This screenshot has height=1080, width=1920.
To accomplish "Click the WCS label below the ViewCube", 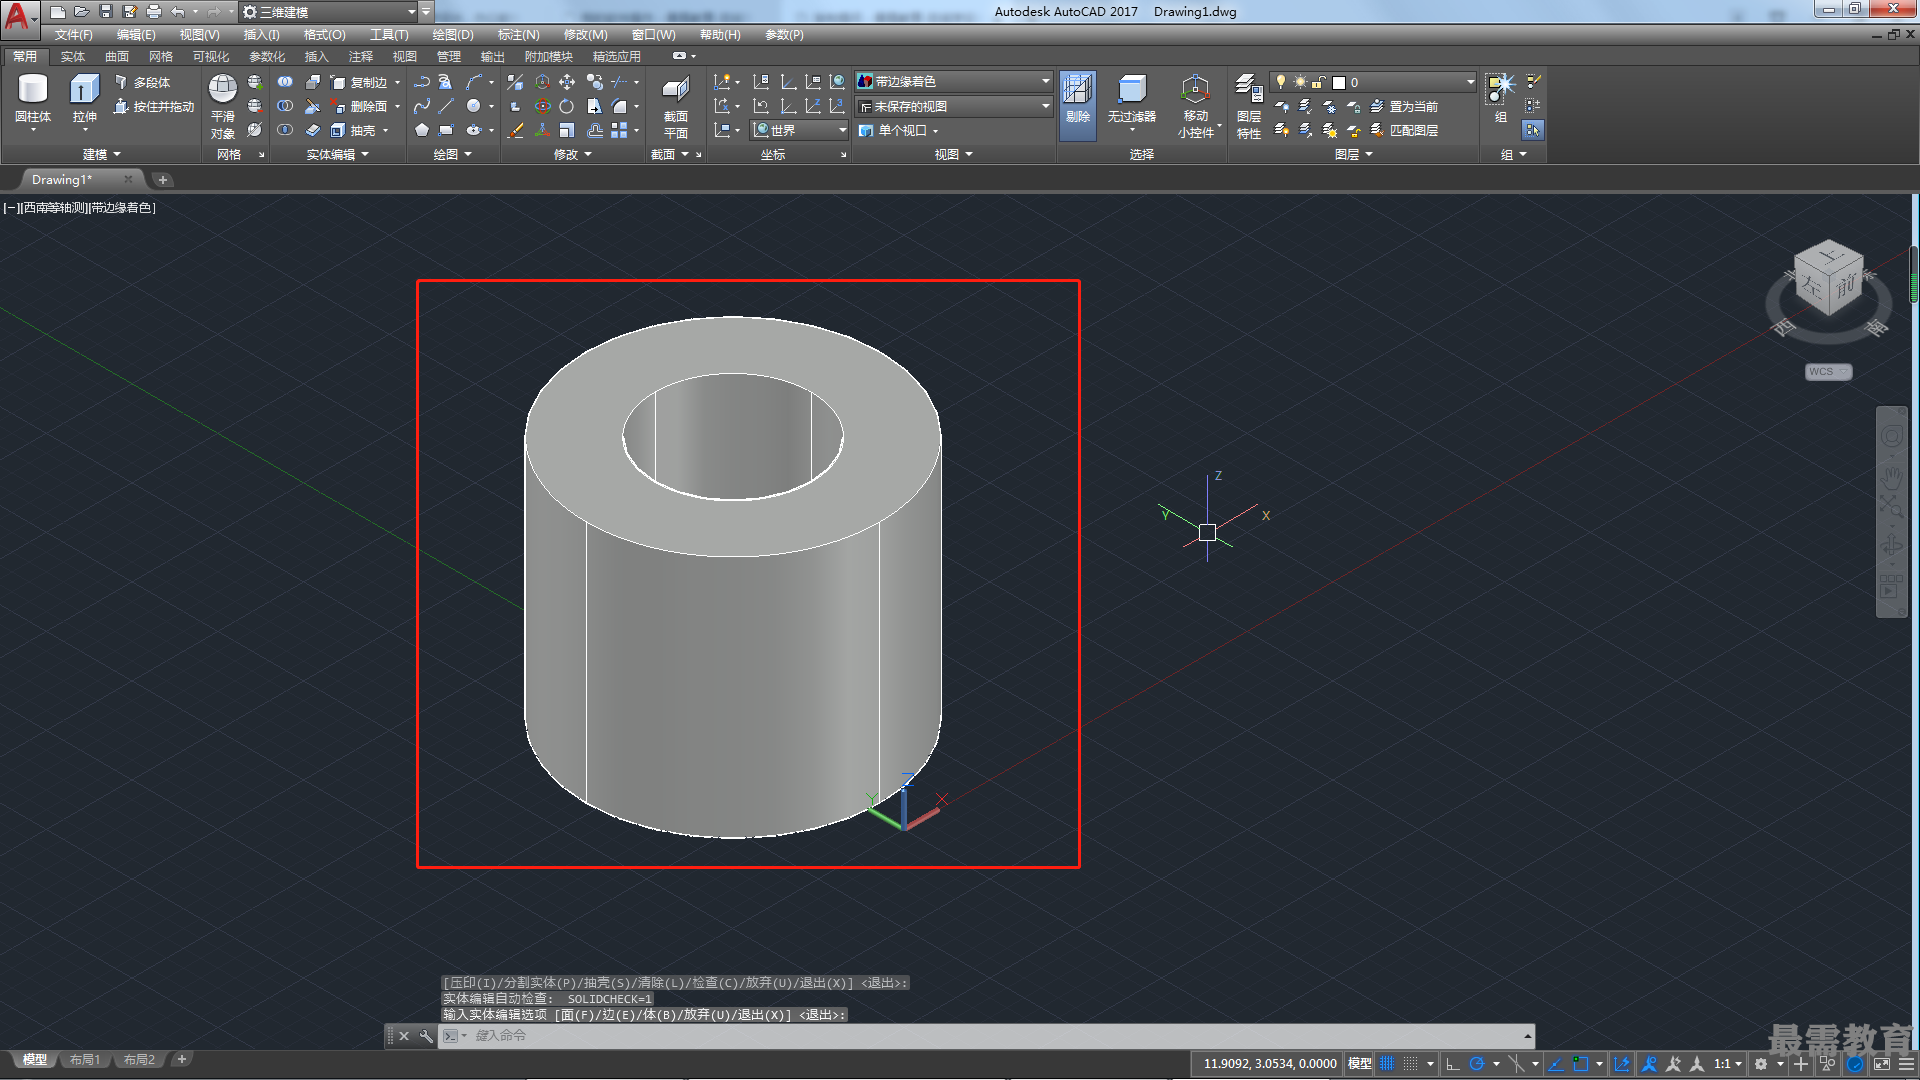I will pyautogui.click(x=1828, y=372).
